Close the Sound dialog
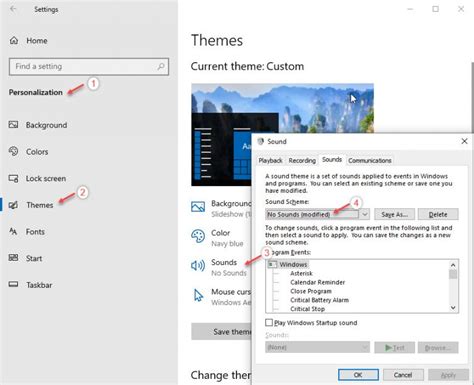 tap(464, 141)
